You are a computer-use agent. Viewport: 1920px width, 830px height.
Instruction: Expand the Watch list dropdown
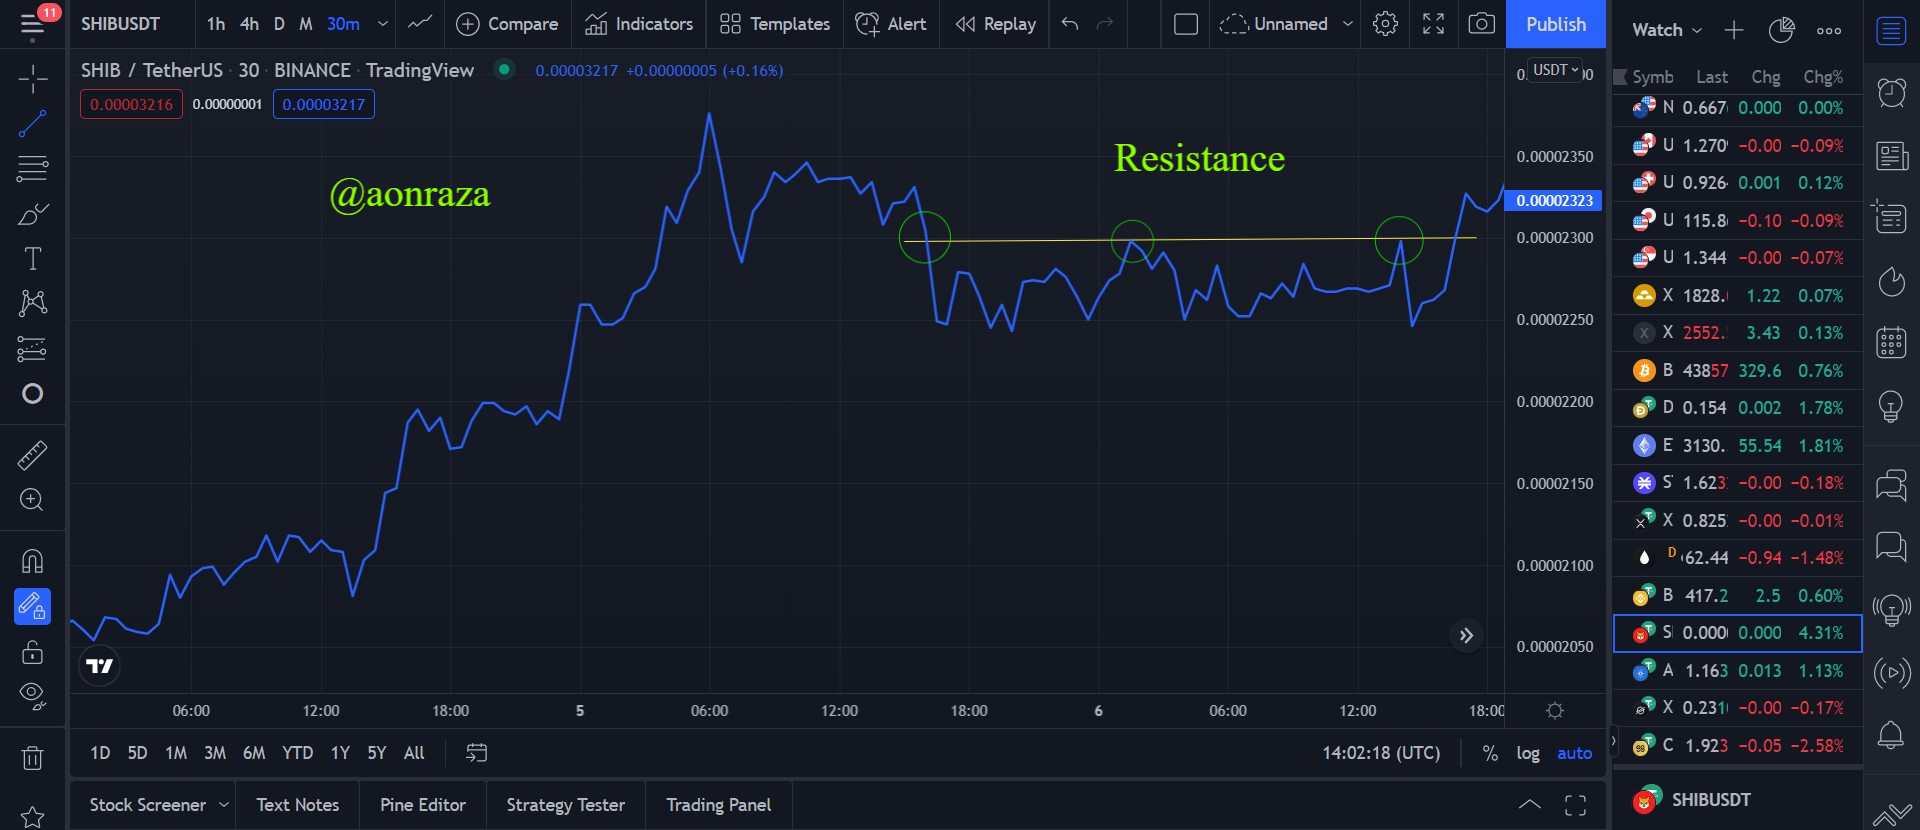coord(1667,30)
